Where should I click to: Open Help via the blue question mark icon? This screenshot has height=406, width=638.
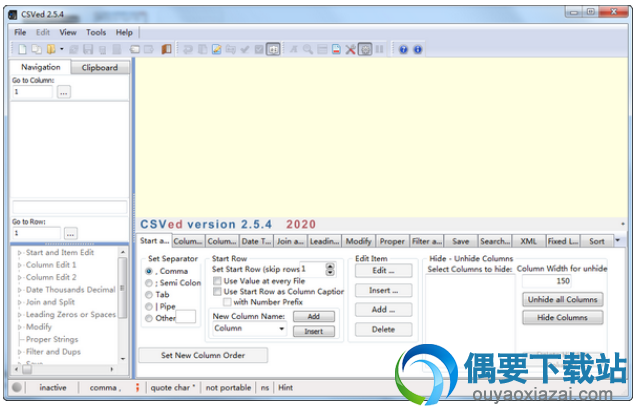(403, 50)
